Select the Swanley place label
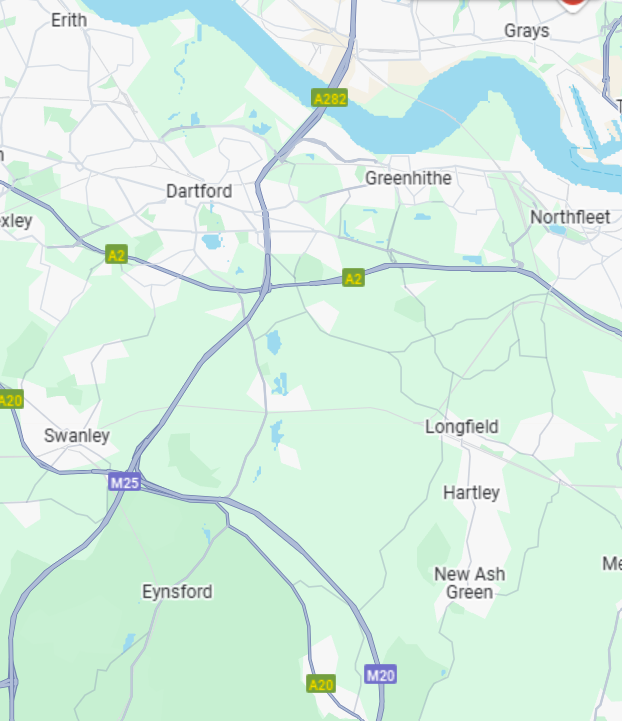This screenshot has width=622, height=721. pos(77,435)
